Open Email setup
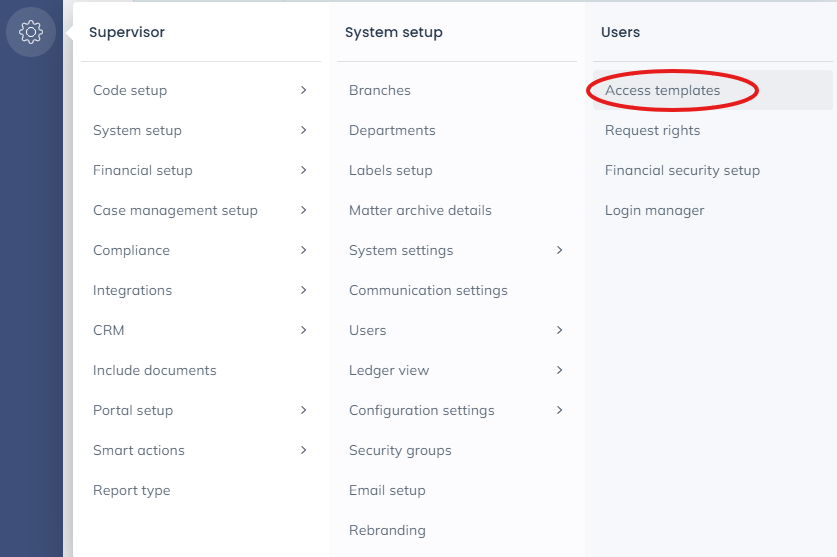The image size is (837, 557). pyautogui.click(x=387, y=490)
